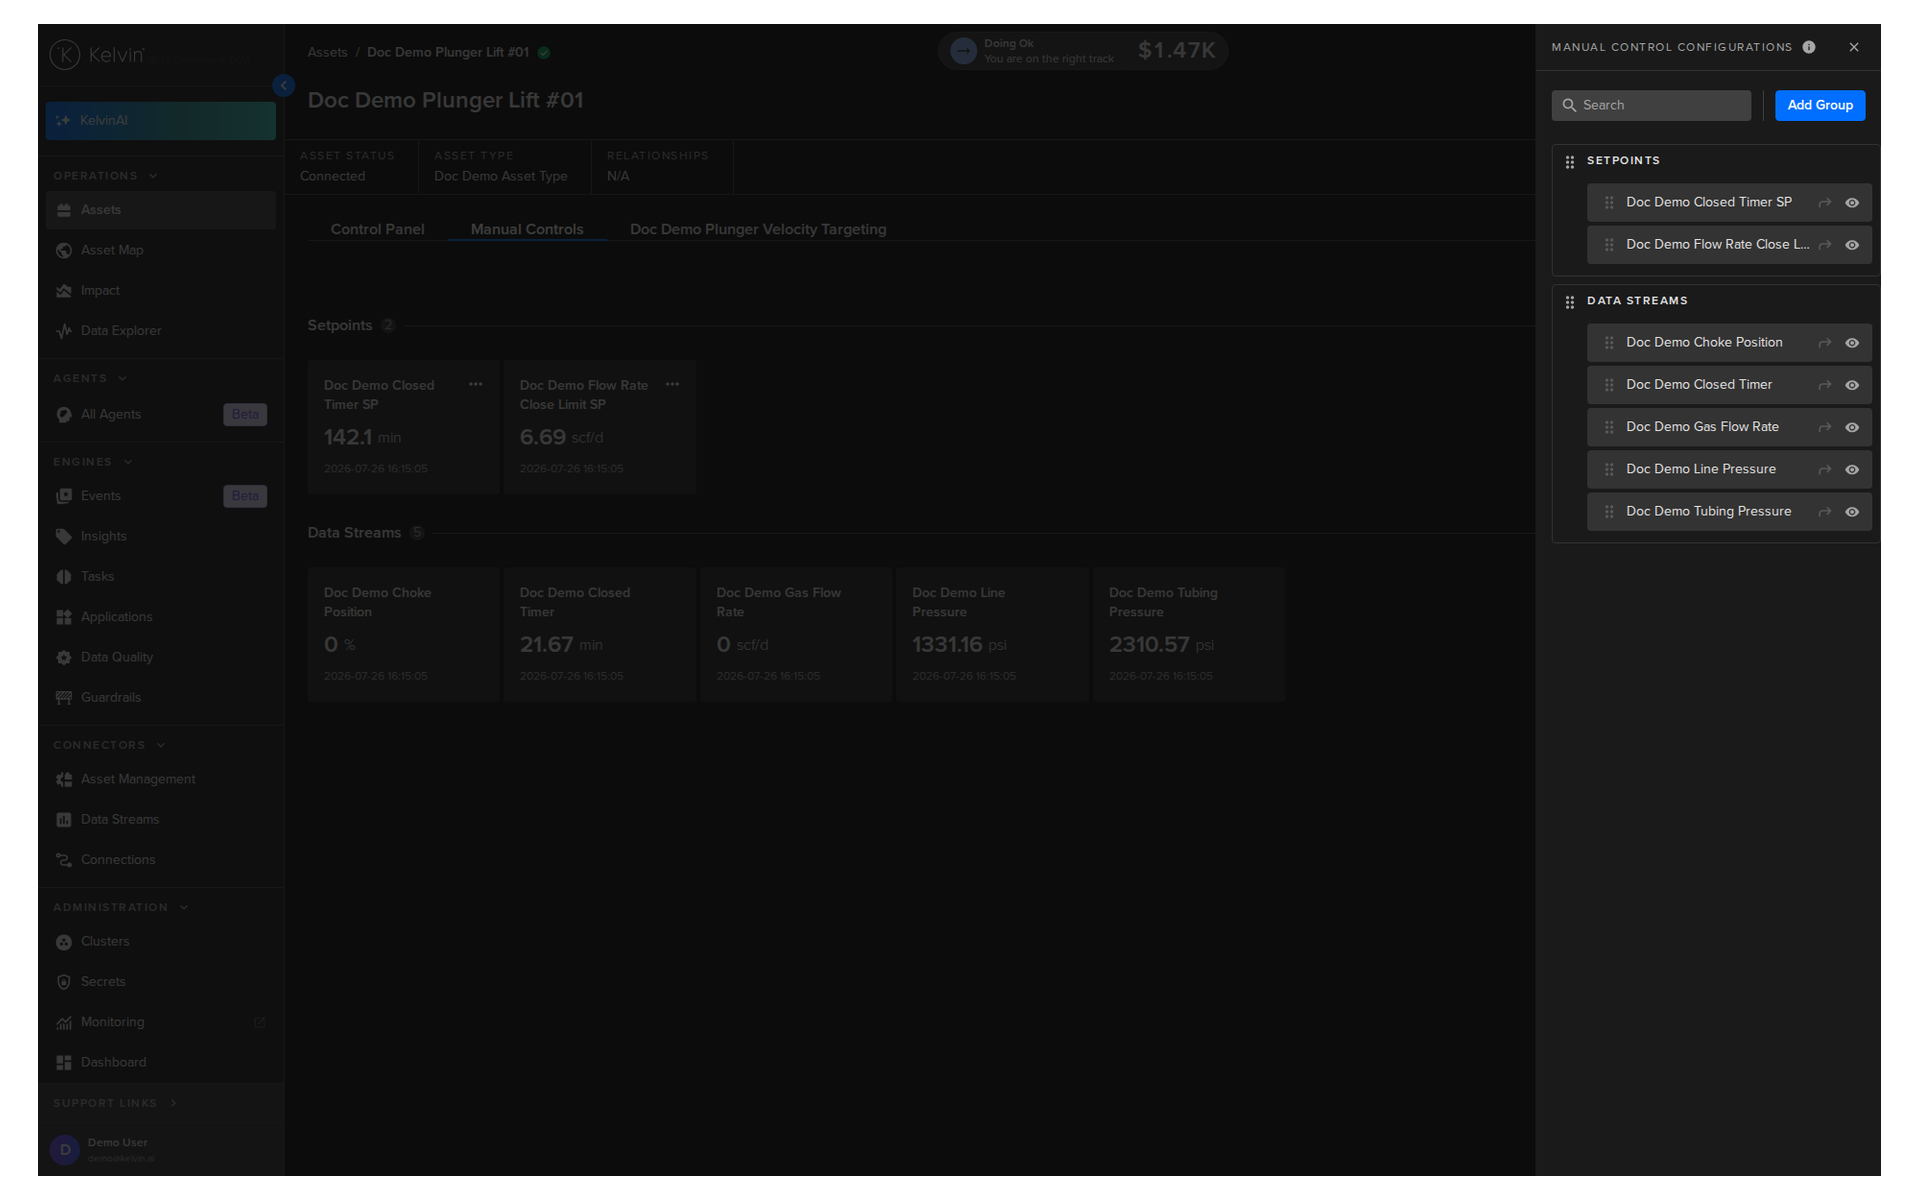The height and width of the screenshot is (1200, 1920).
Task: Collapse the sidebar with the arrow button
Action: (284, 86)
